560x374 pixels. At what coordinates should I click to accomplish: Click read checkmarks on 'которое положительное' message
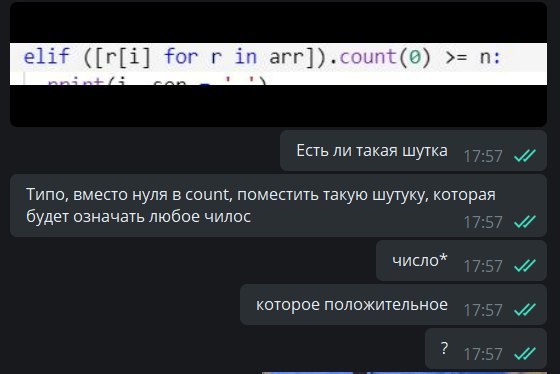[x=525, y=310]
